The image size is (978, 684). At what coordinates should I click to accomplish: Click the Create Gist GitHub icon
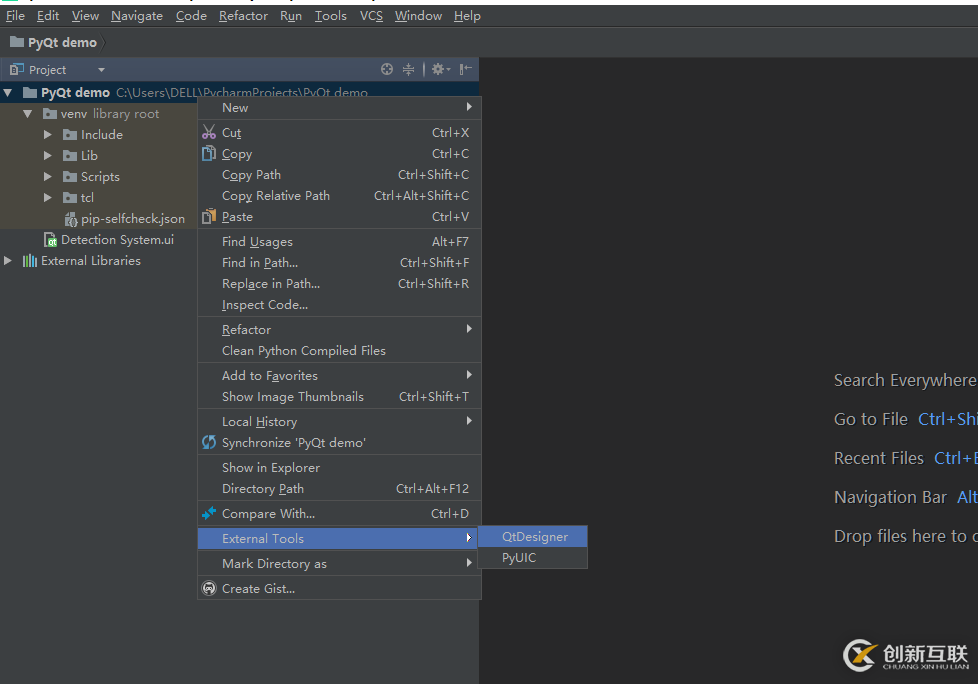click(x=209, y=589)
